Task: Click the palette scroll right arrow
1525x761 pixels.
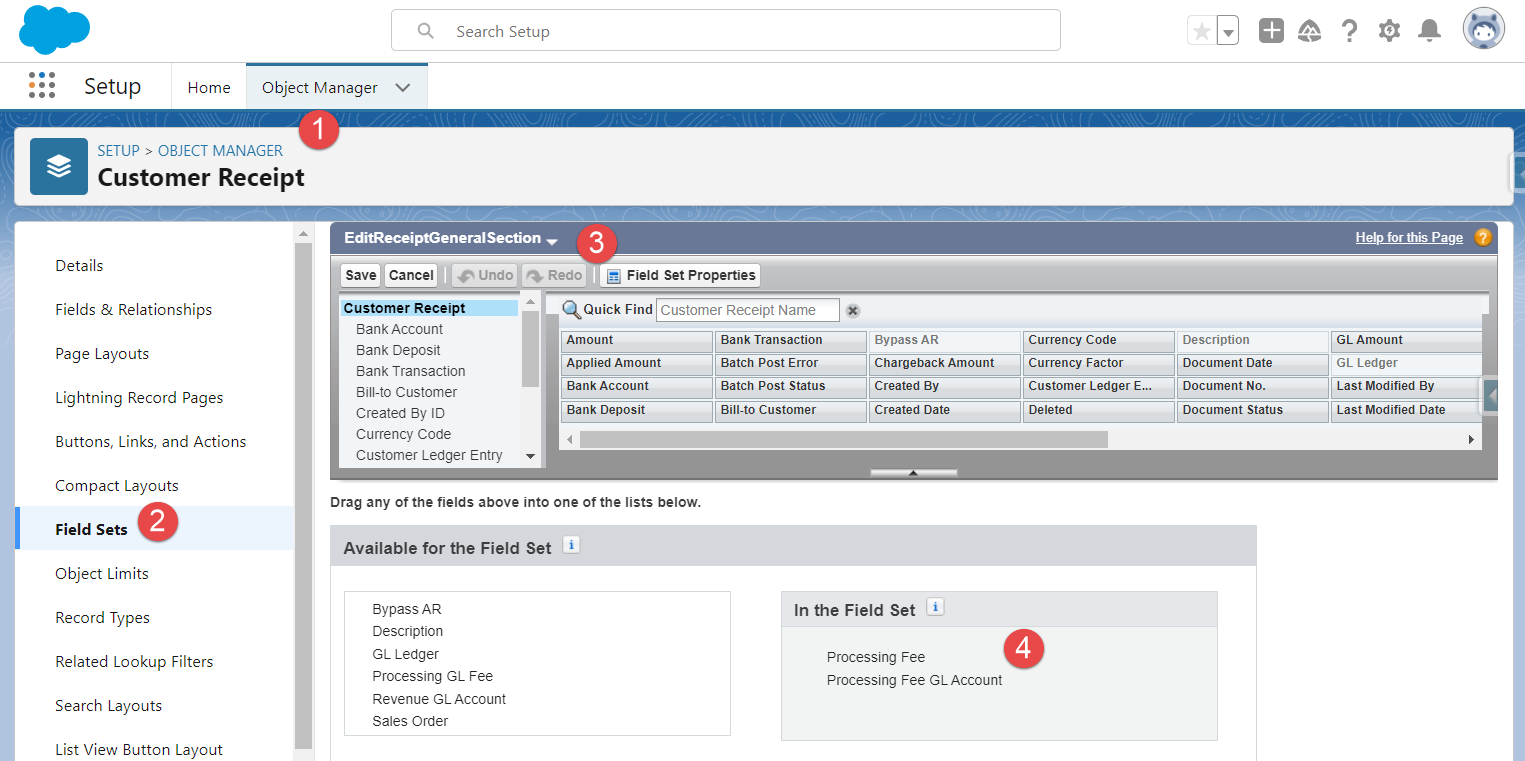Action: tap(1471, 439)
